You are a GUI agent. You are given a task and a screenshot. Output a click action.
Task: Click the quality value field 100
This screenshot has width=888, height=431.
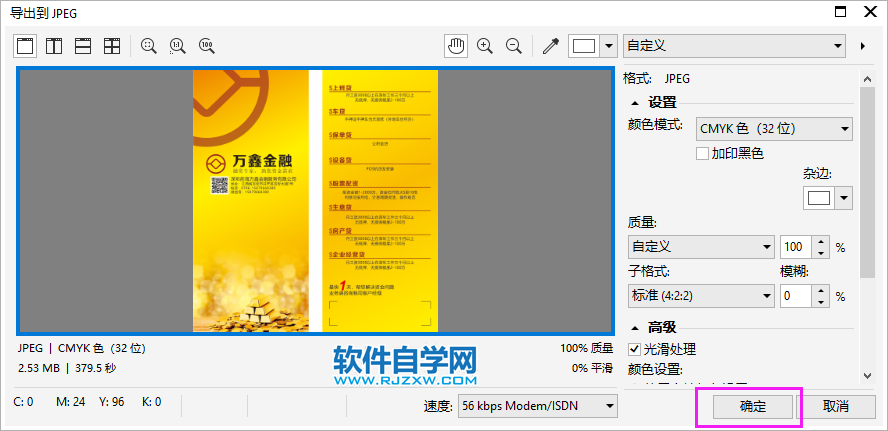coord(796,247)
